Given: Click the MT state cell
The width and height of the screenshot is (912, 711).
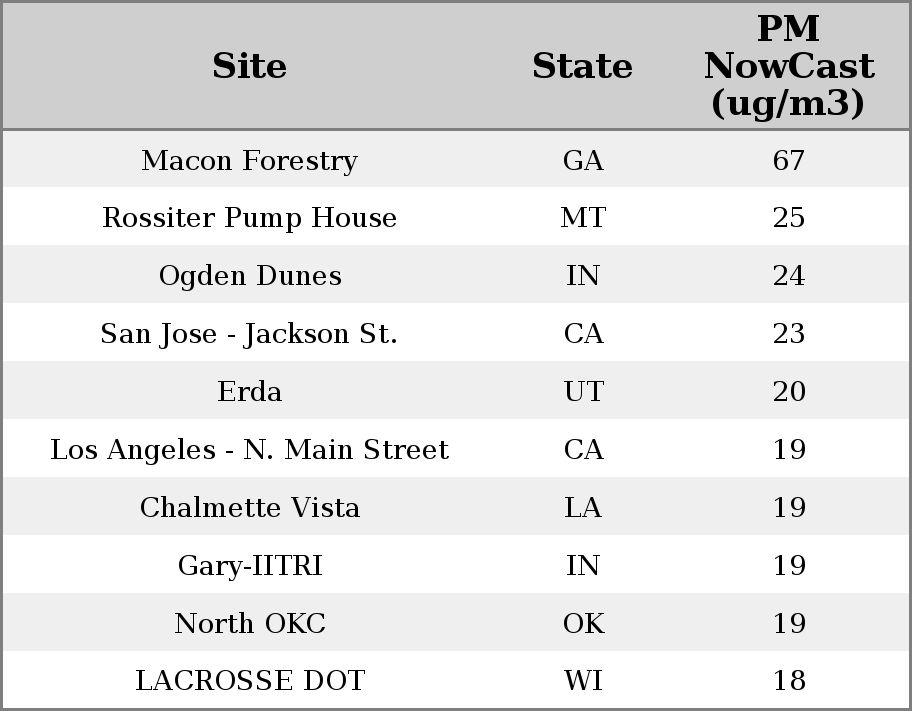Looking at the screenshot, I should click(x=583, y=218).
